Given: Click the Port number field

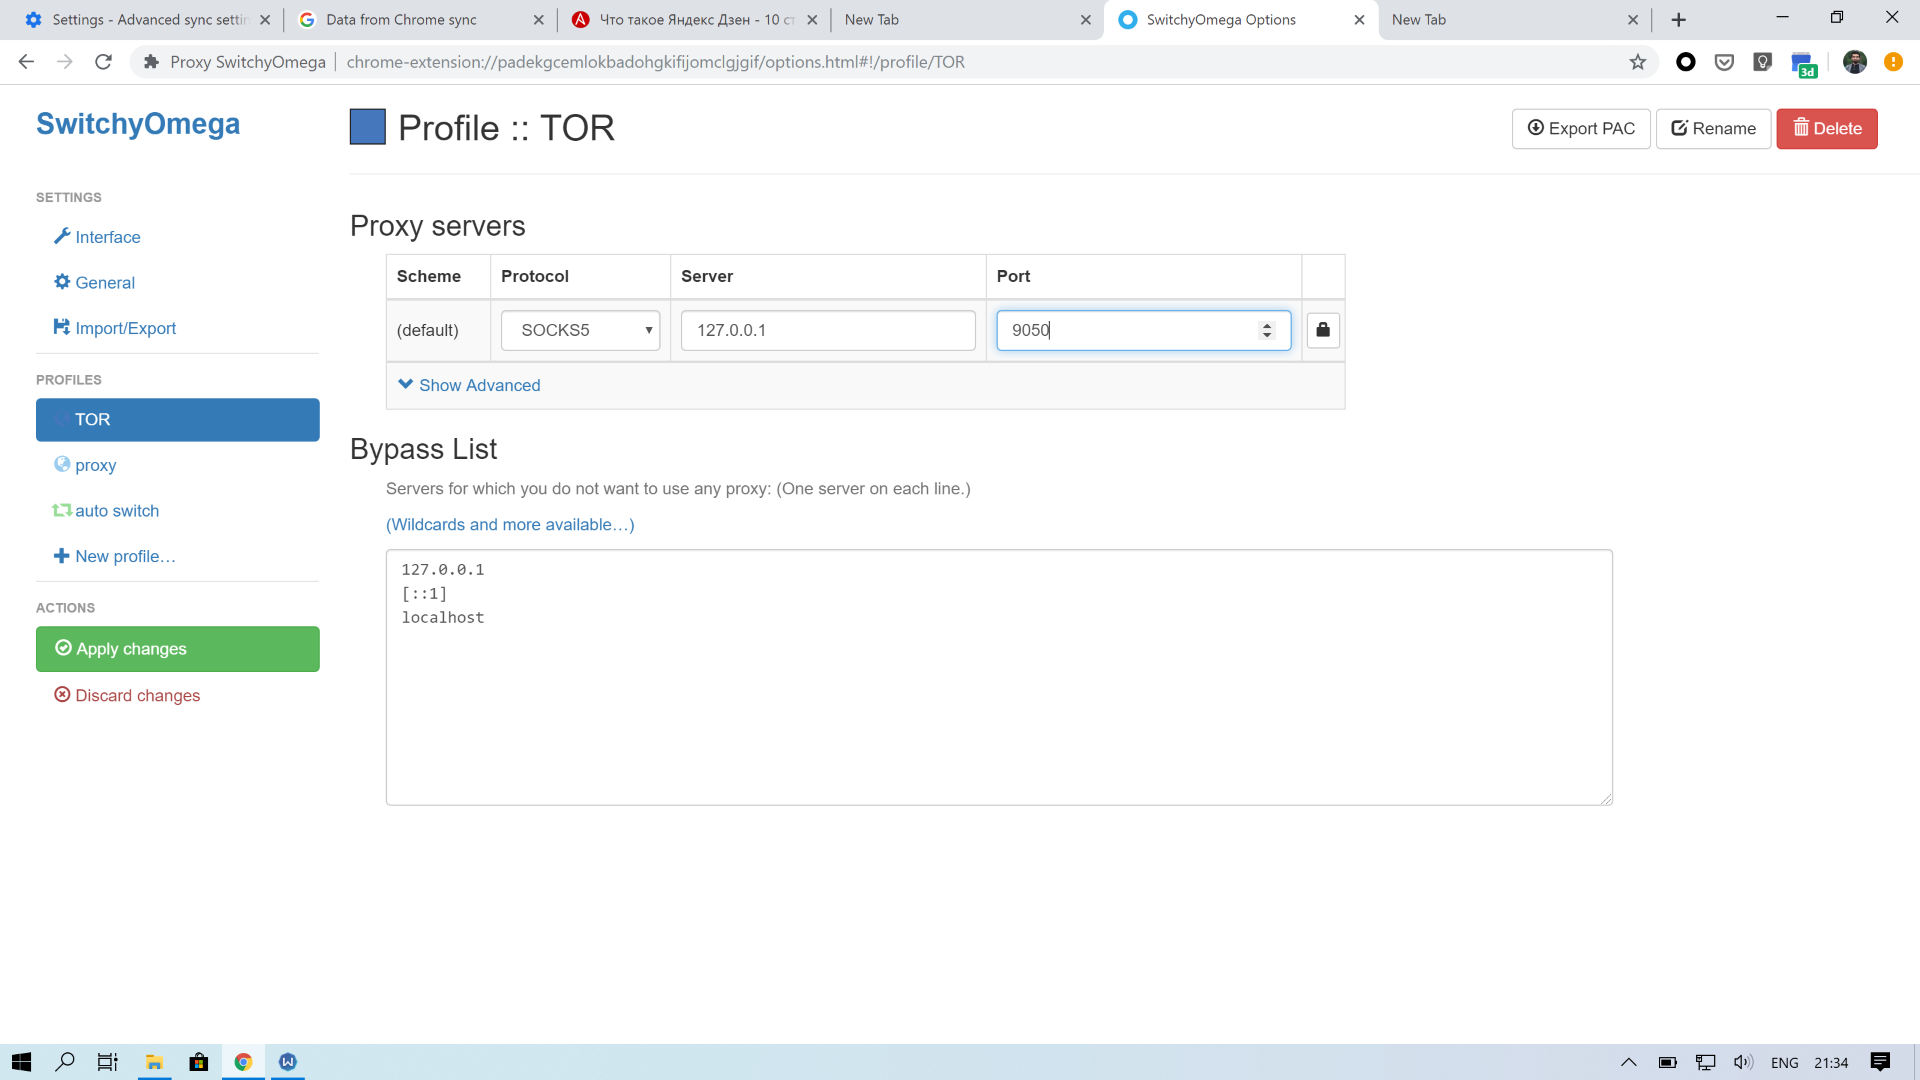Looking at the screenshot, I should (1144, 330).
